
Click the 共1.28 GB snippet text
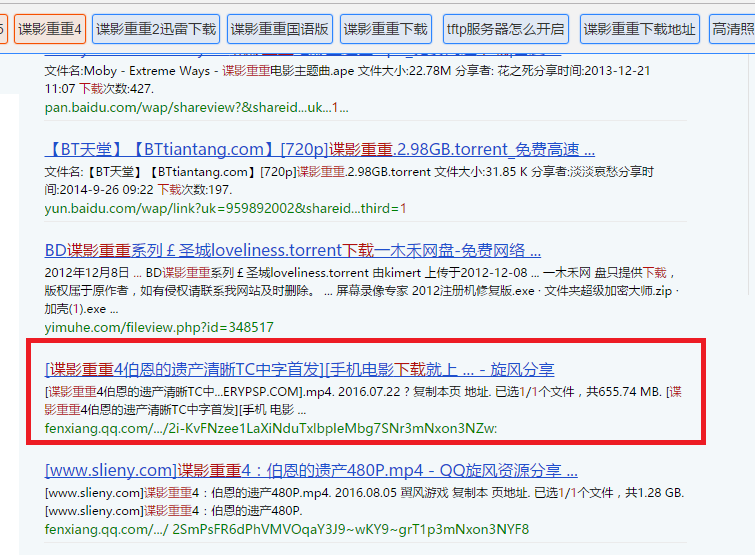(654, 493)
